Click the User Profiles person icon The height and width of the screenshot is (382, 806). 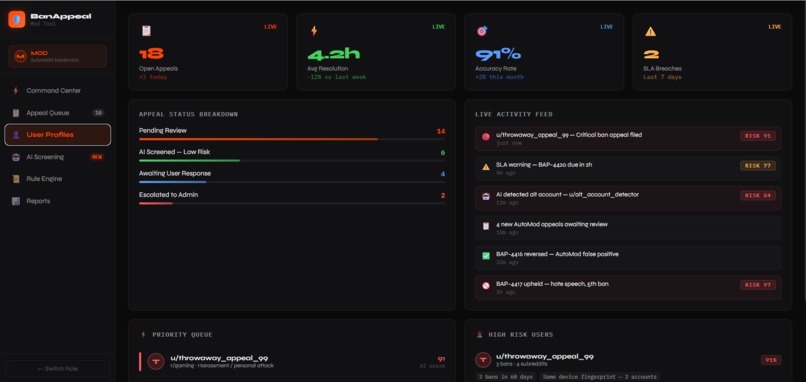pyautogui.click(x=16, y=135)
